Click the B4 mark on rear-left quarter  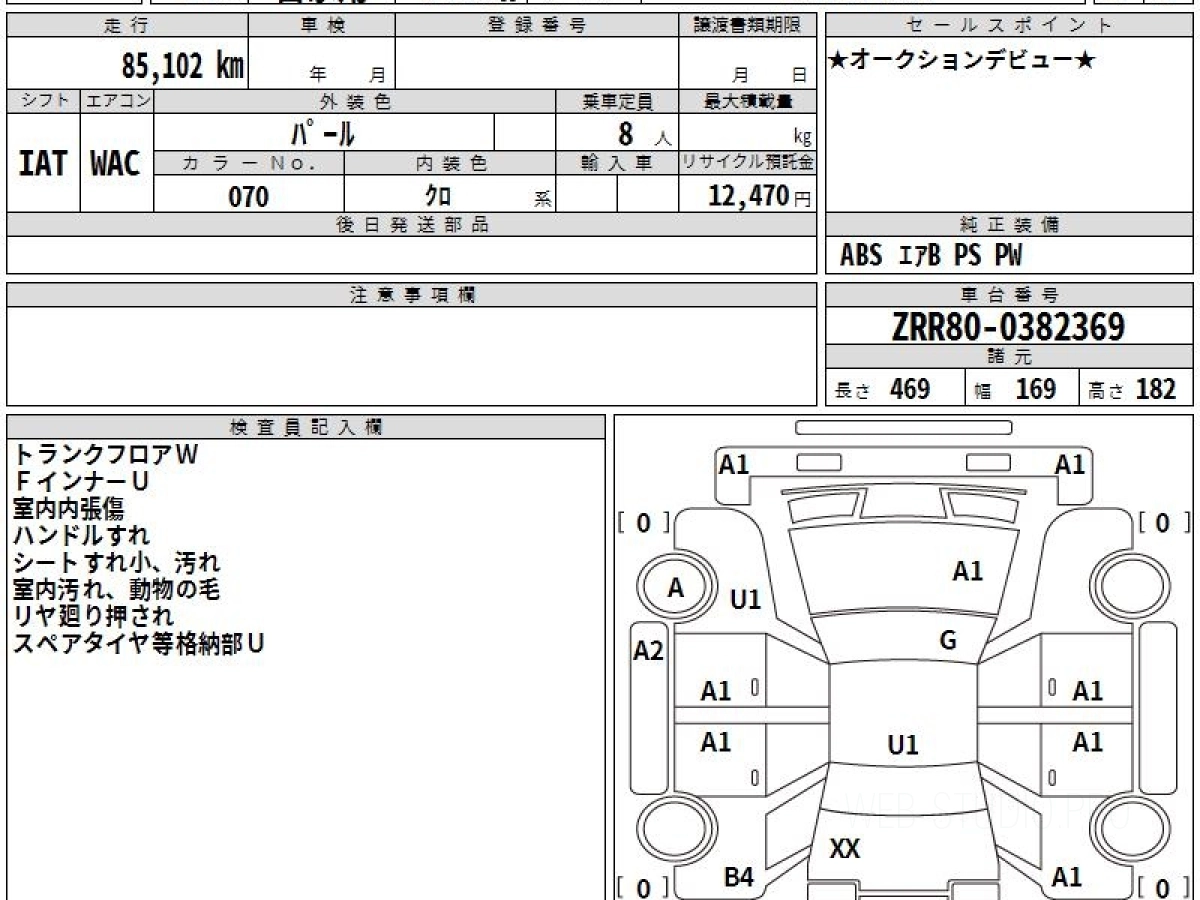738,878
